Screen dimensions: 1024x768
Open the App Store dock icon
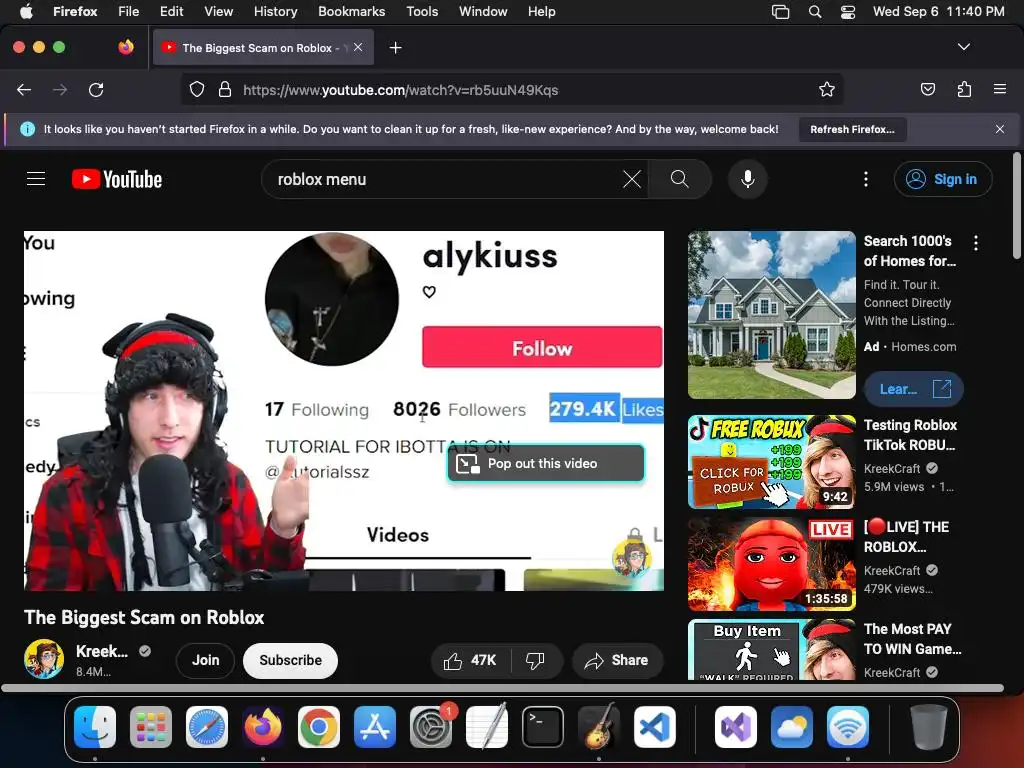pos(375,727)
